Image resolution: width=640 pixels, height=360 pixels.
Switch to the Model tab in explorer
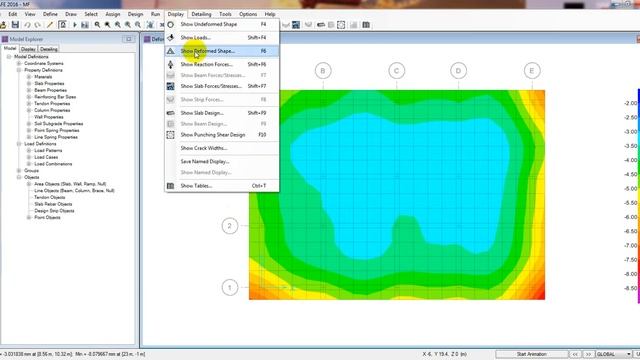point(10,49)
